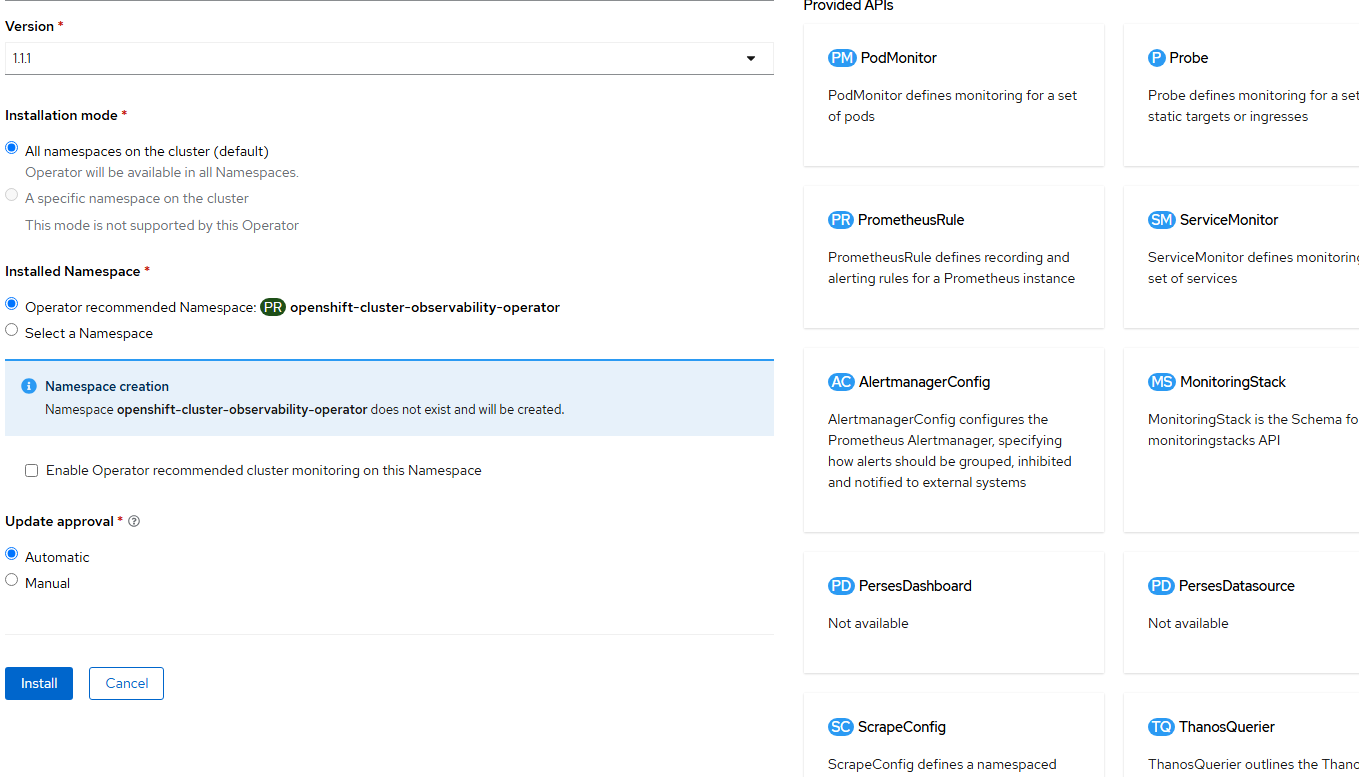Click the PD badge beside PersesDashboard

point(841,586)
